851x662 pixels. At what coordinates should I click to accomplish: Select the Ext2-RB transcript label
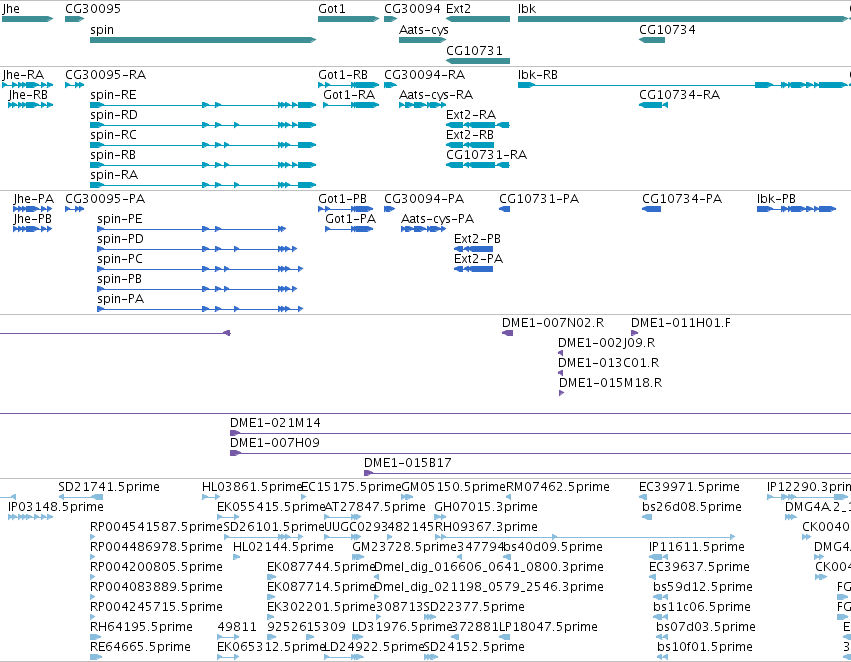point(469,135)
